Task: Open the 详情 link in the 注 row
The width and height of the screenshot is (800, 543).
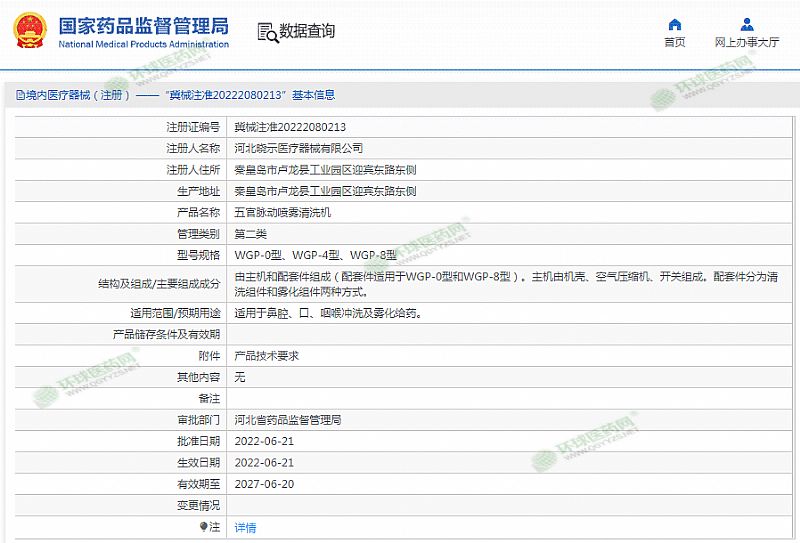Action: pyautogui.click(x=245, y=527)
